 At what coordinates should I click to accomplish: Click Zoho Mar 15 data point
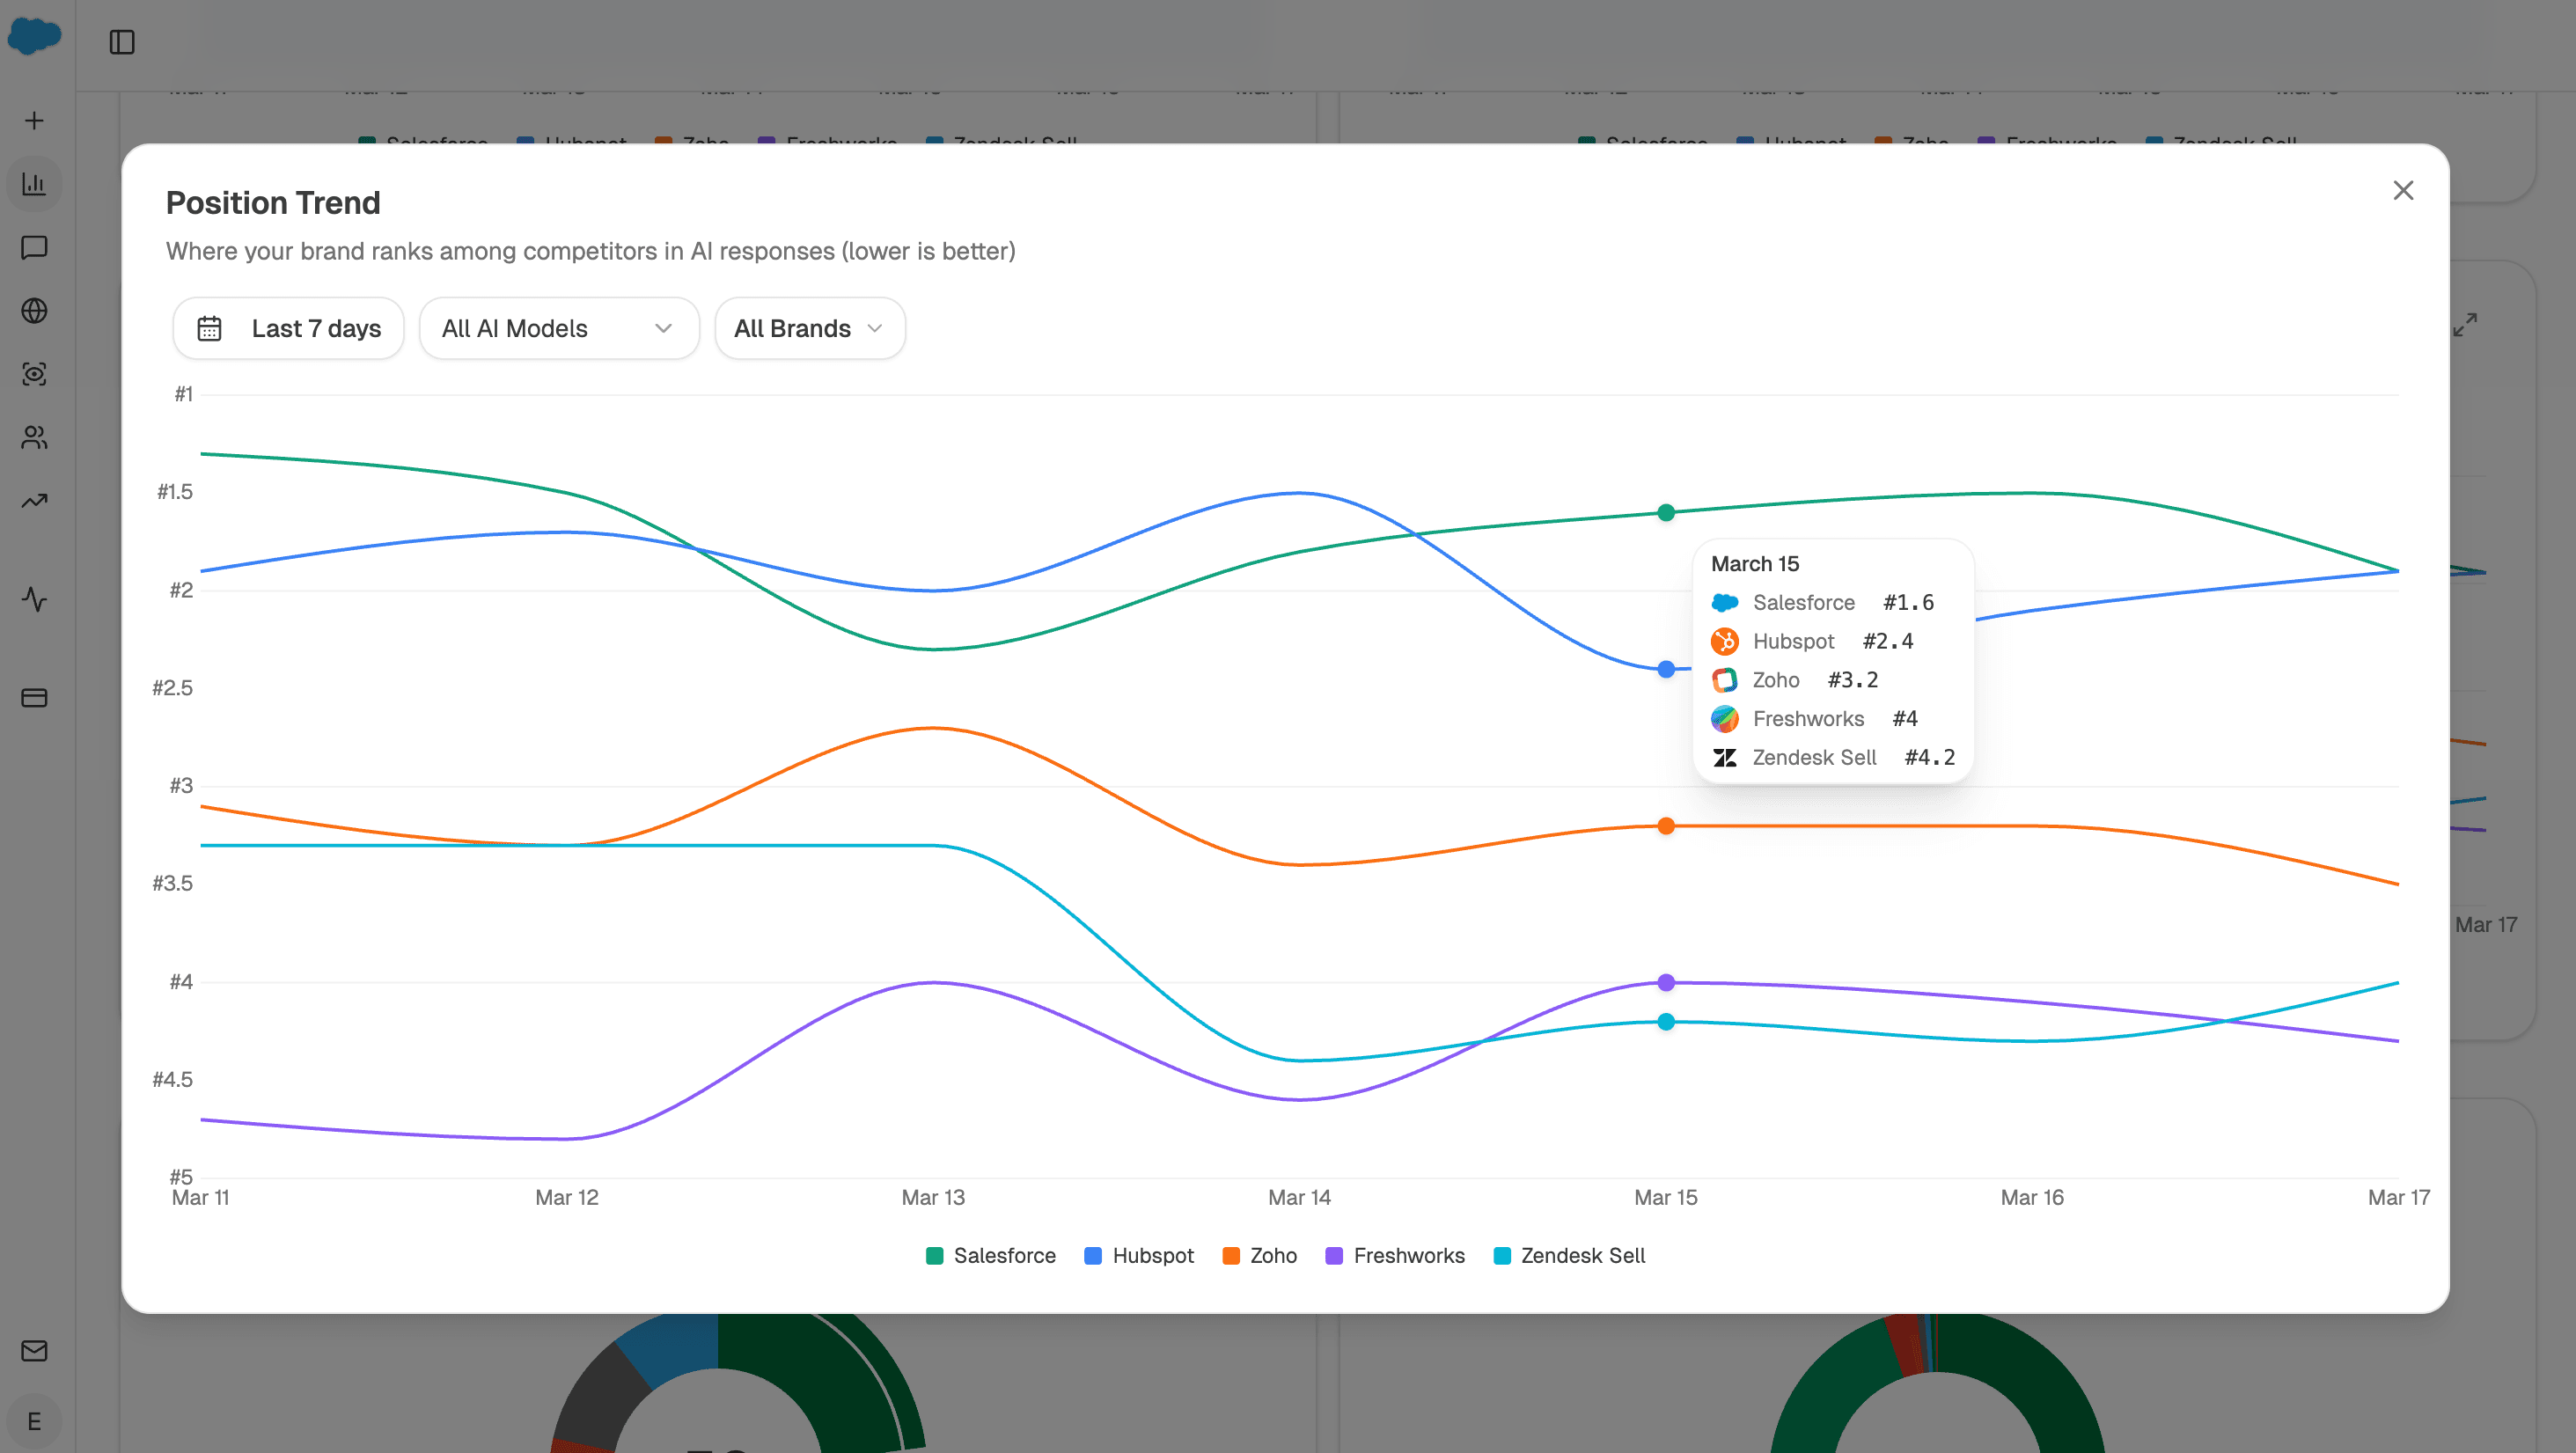coord(1666,826)
